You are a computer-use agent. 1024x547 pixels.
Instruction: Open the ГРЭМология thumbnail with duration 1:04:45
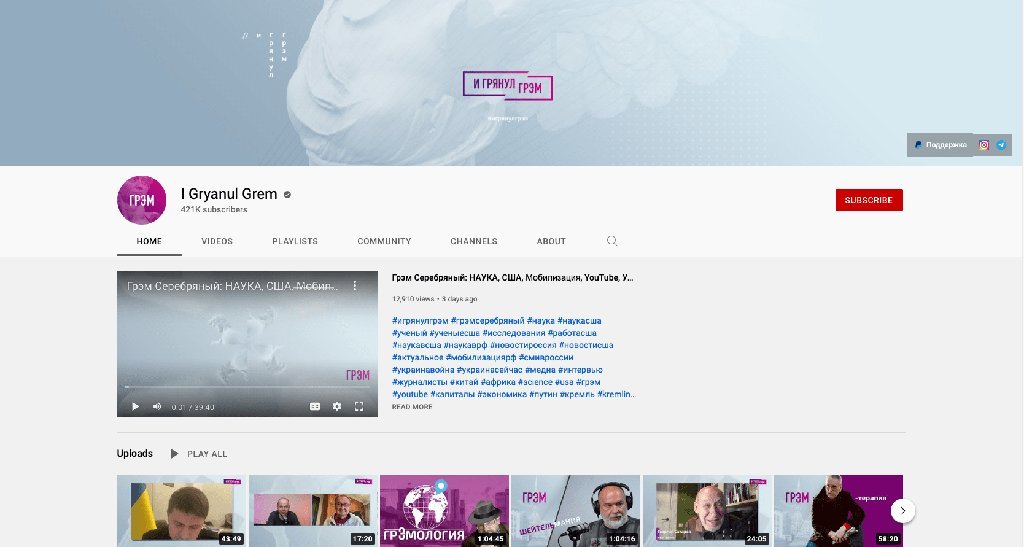(444, 510)
